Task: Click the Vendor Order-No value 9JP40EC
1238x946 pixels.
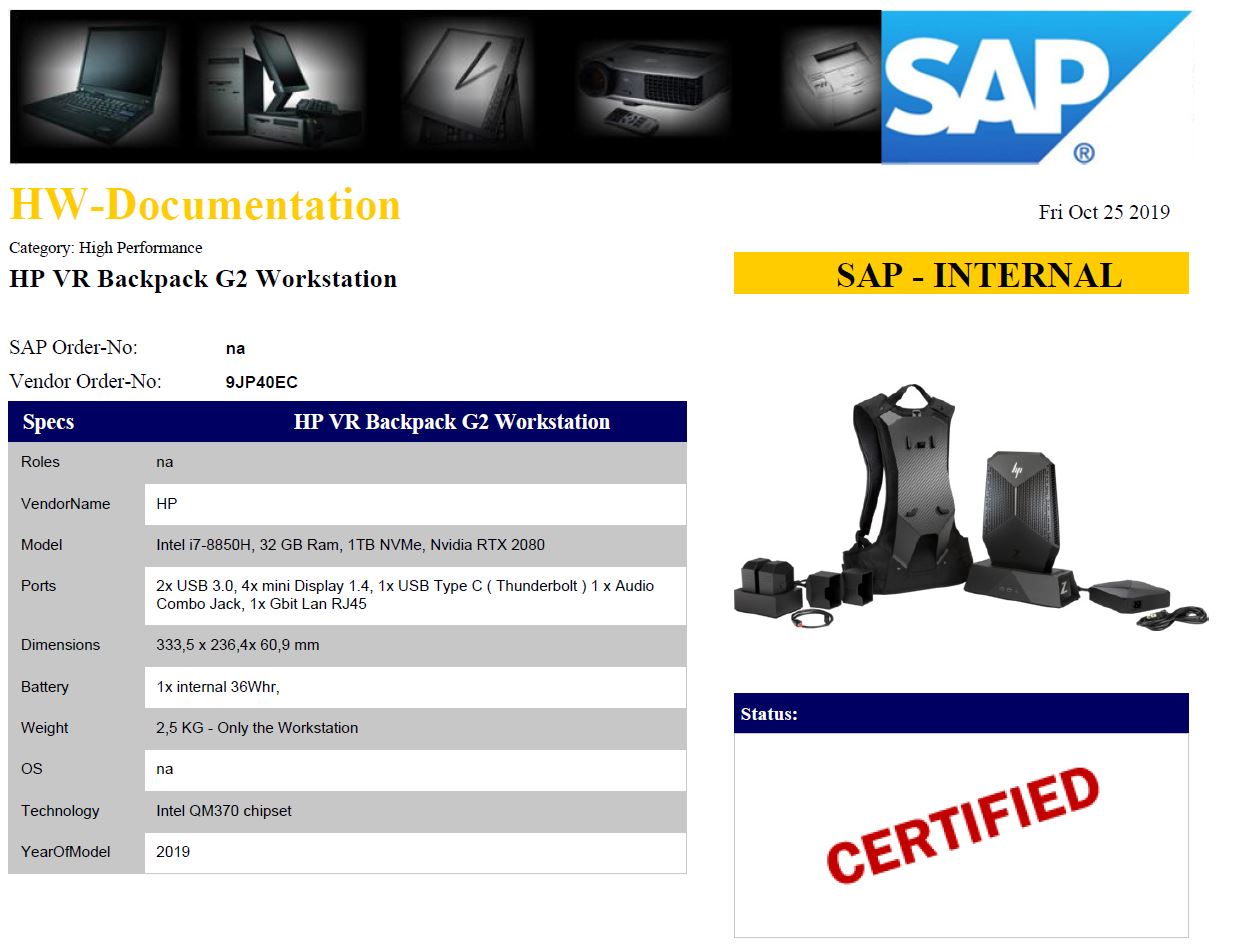Action: click(262, 382)
